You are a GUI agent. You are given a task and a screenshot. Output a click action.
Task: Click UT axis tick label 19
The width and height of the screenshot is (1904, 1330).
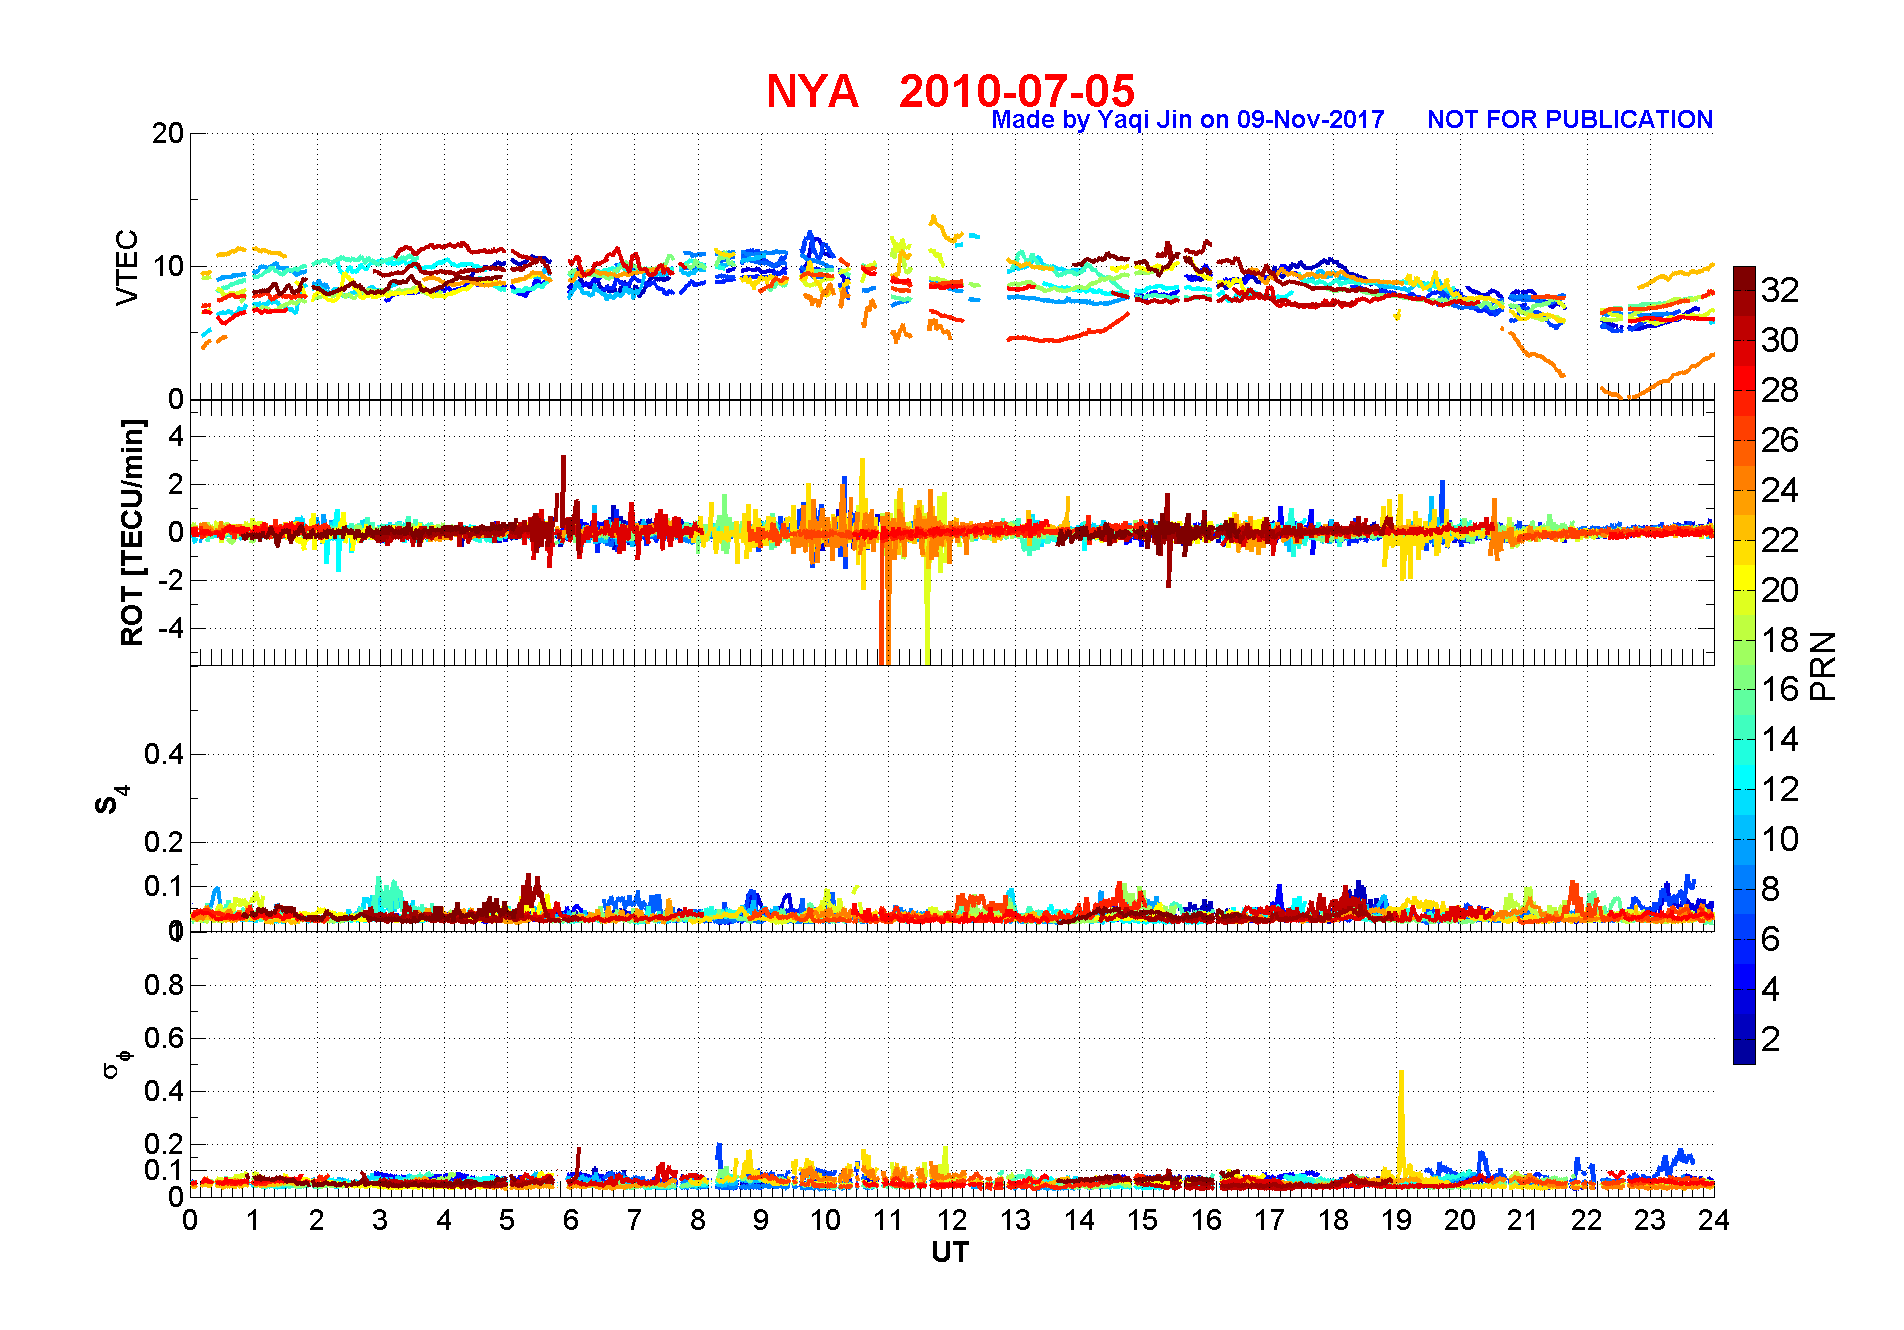coord(1396,1220)
